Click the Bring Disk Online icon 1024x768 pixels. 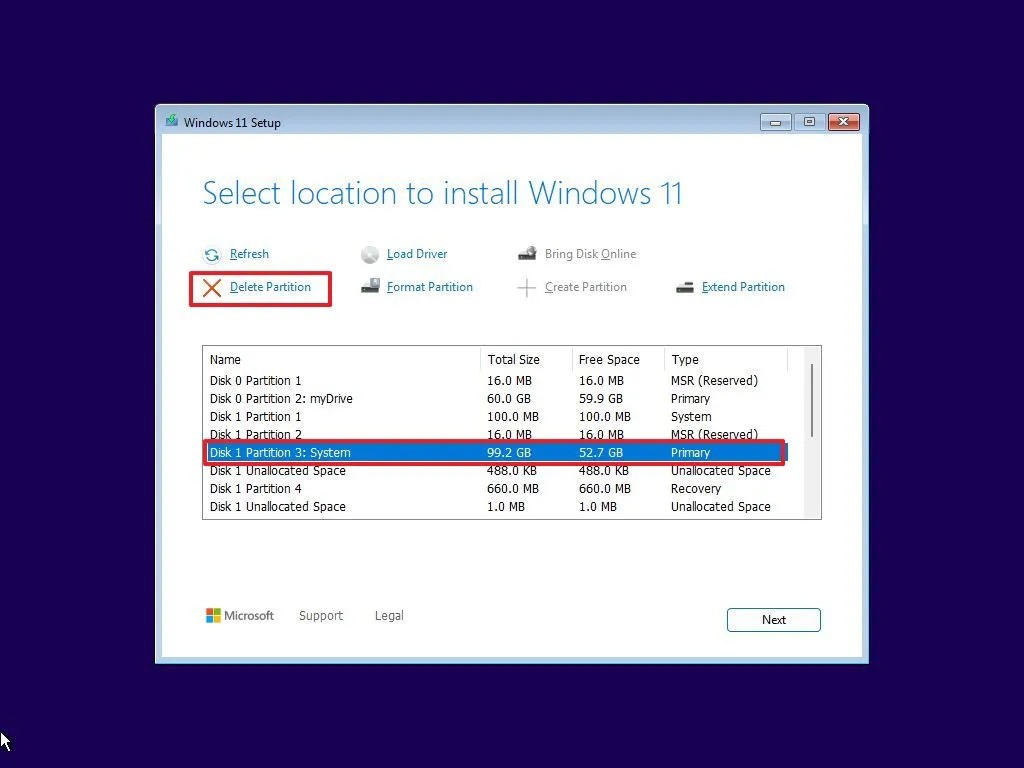[x=527, y=253]
